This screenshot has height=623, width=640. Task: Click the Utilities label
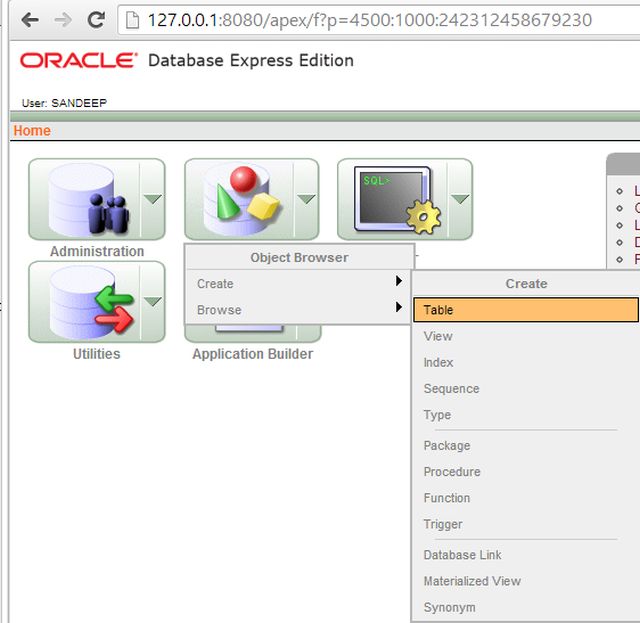pyautogui.click(x=97, y=354)
